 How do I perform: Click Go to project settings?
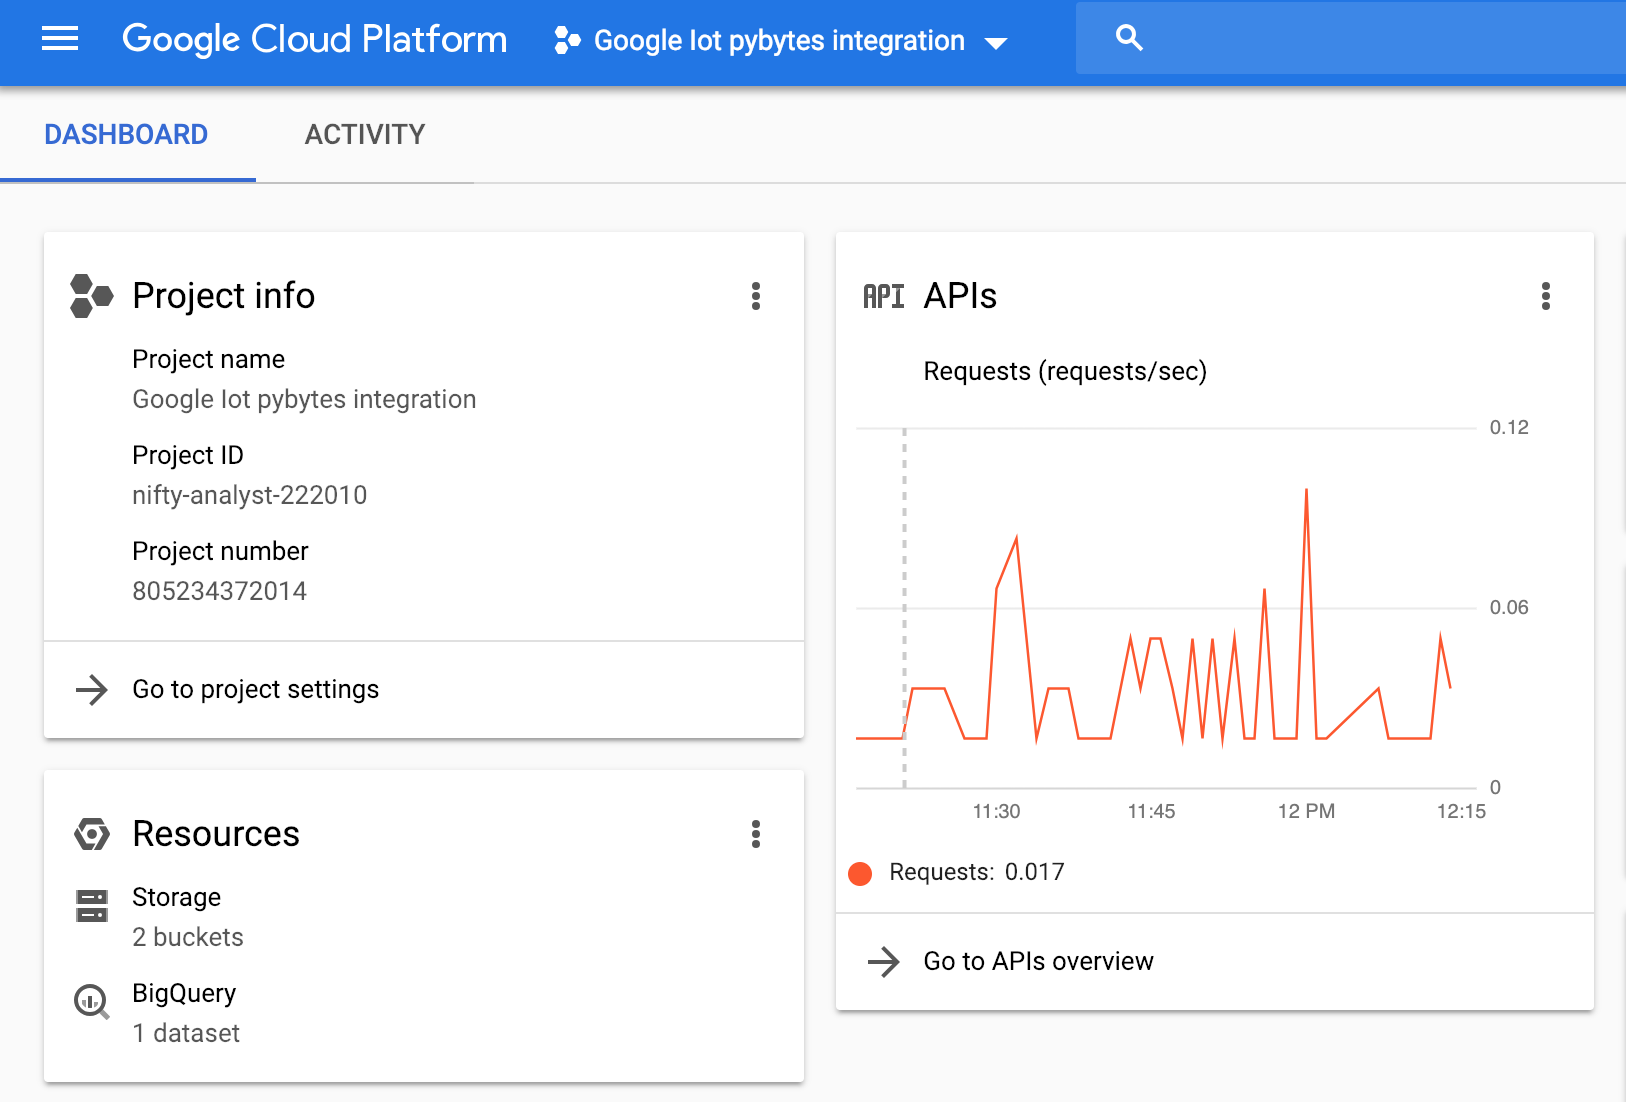[255, 689]
